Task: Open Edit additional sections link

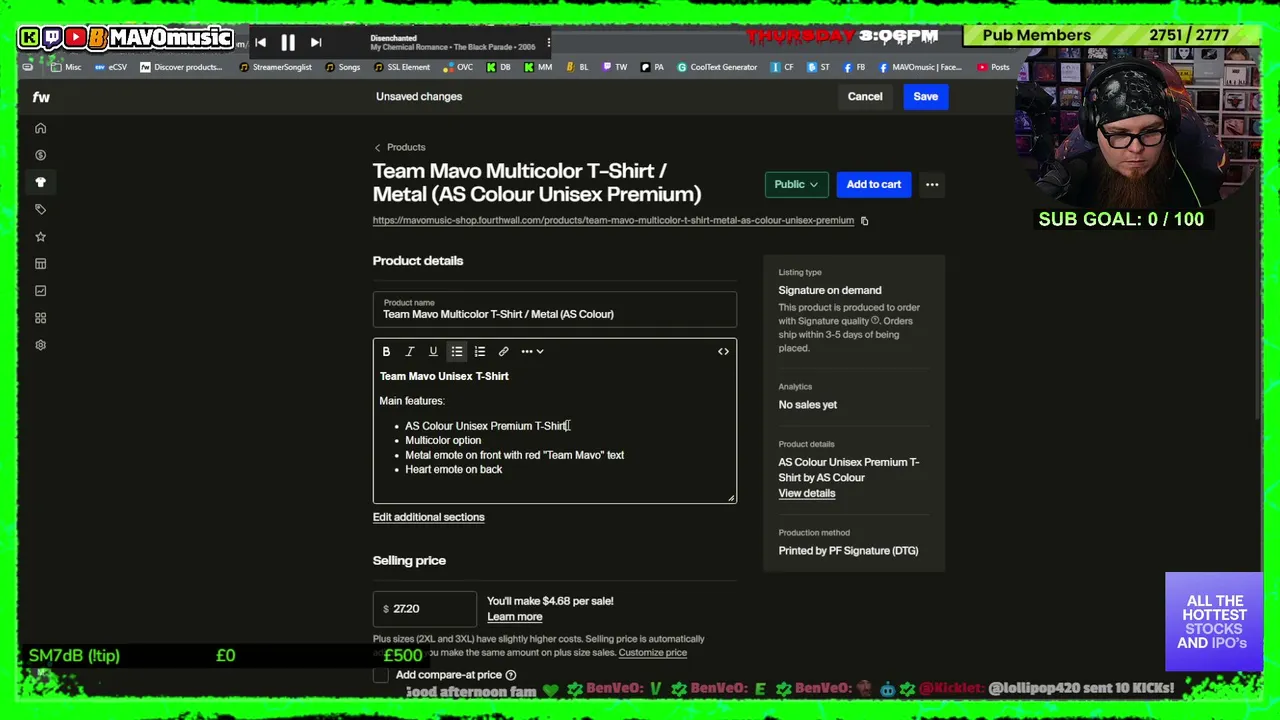Action: click(x=429, y=517)
